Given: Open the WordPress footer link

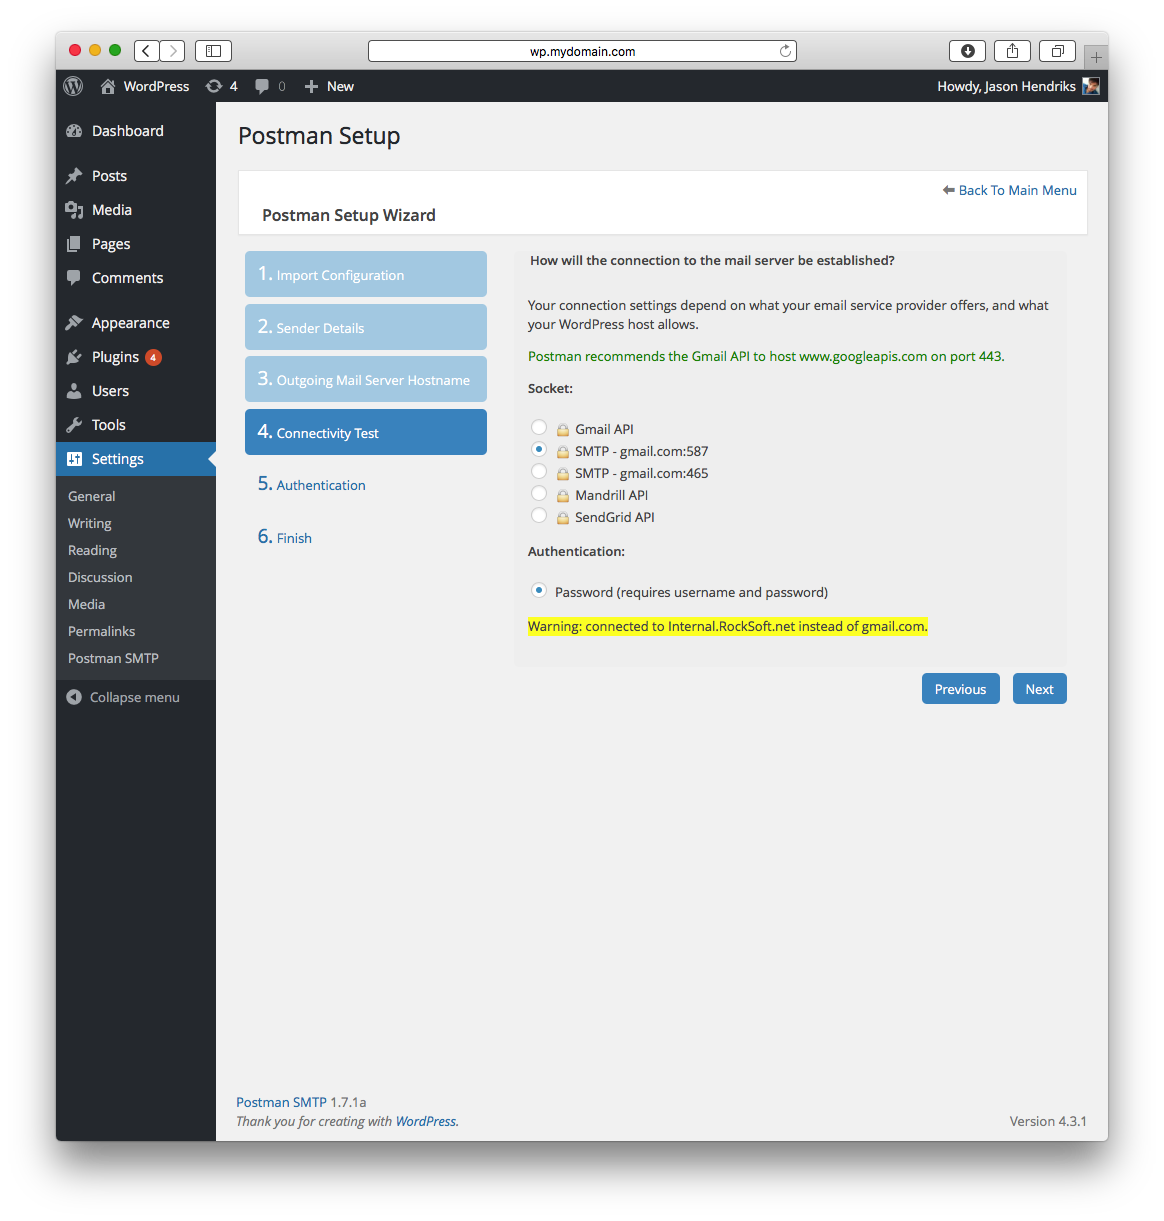Looking at the screenshot, I should click(x=426, y=1121).
